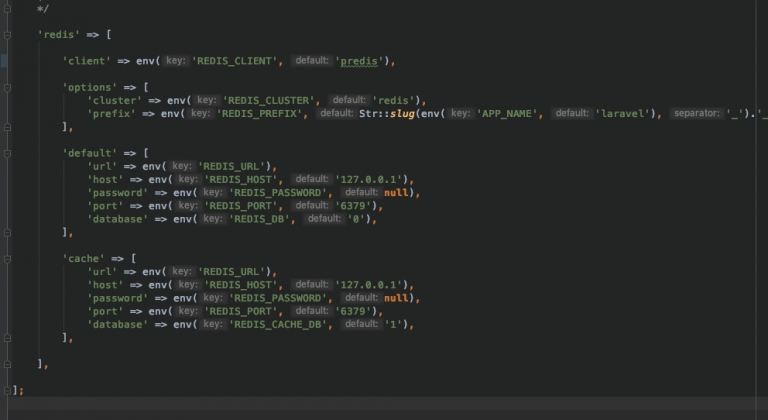Image resolution: width=768 pixels, height=420 pixels.
Task: Click the '0' default database value
Action: click(356, 219)
